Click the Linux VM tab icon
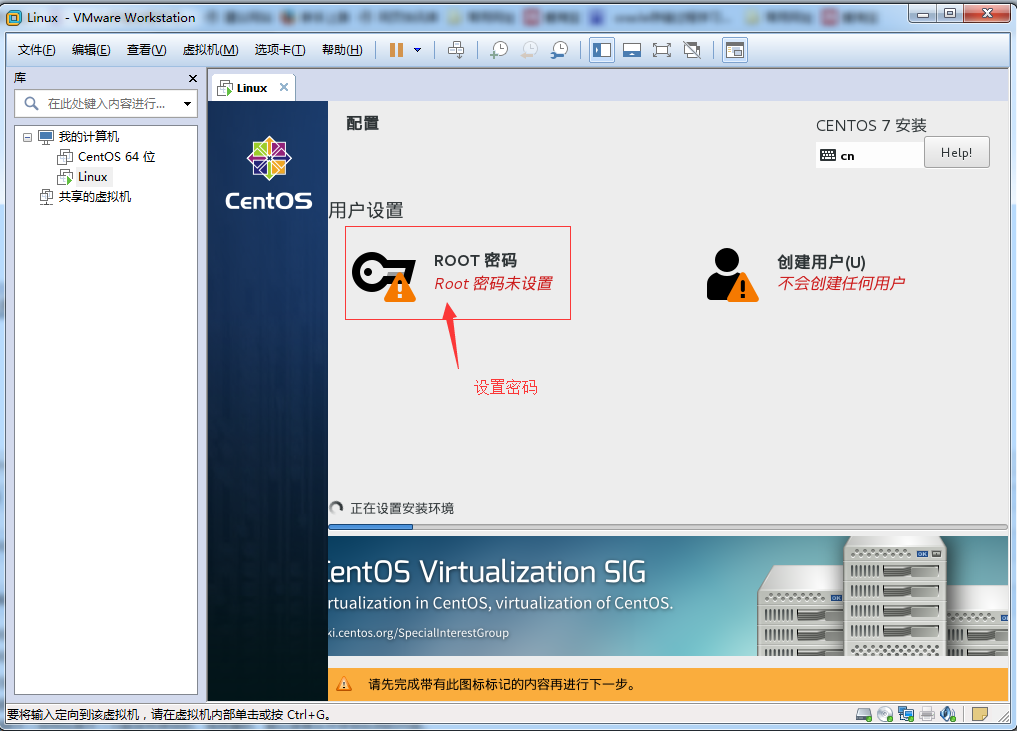 point(224,88)
